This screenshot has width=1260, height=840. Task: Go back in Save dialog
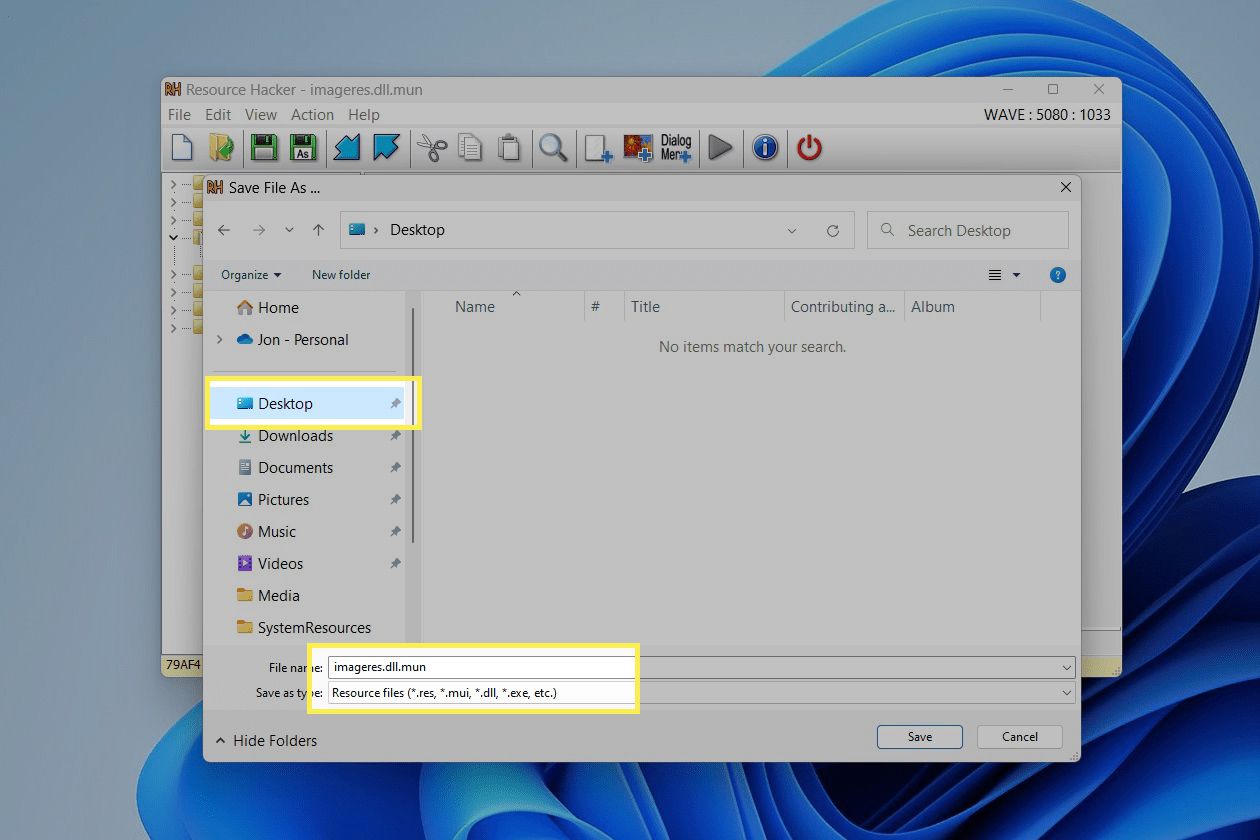click(x=224, y=230)
